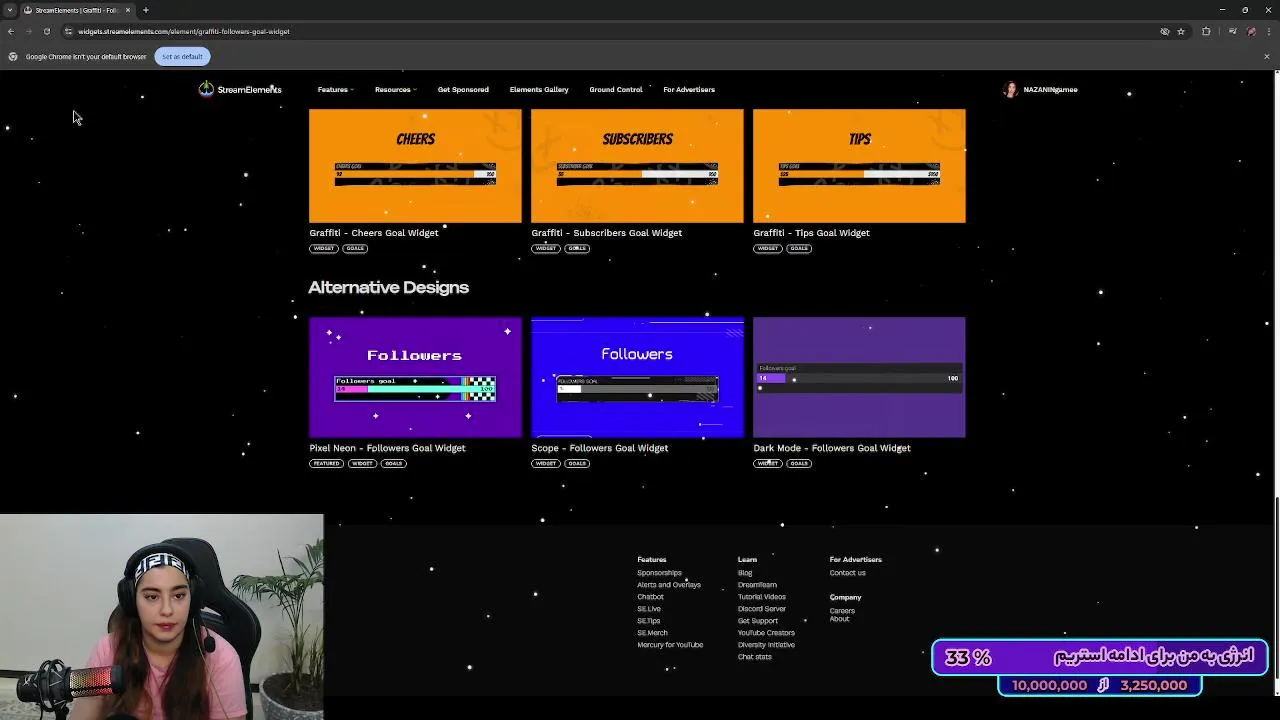Open the SE.Live footer link
This screenshot has width=1280, height=720.
click(649, 609)
